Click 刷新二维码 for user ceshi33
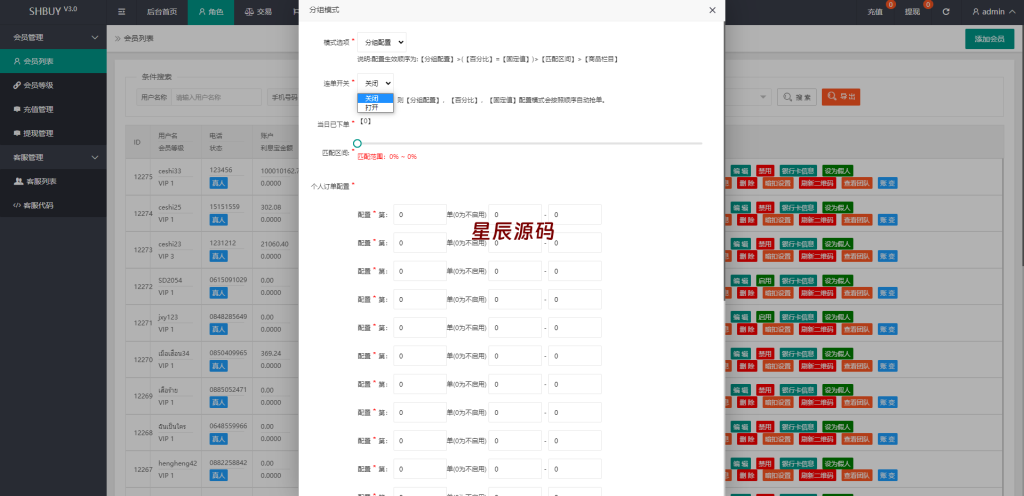Screen dimensions: 1024x496 point(816,183)
